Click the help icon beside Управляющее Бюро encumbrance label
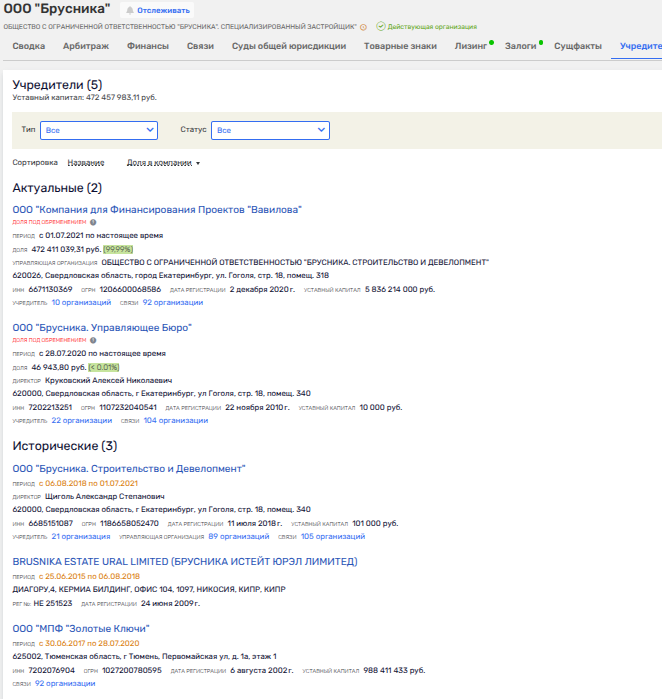This screenshot has height=699, width=662. (93, 340)
